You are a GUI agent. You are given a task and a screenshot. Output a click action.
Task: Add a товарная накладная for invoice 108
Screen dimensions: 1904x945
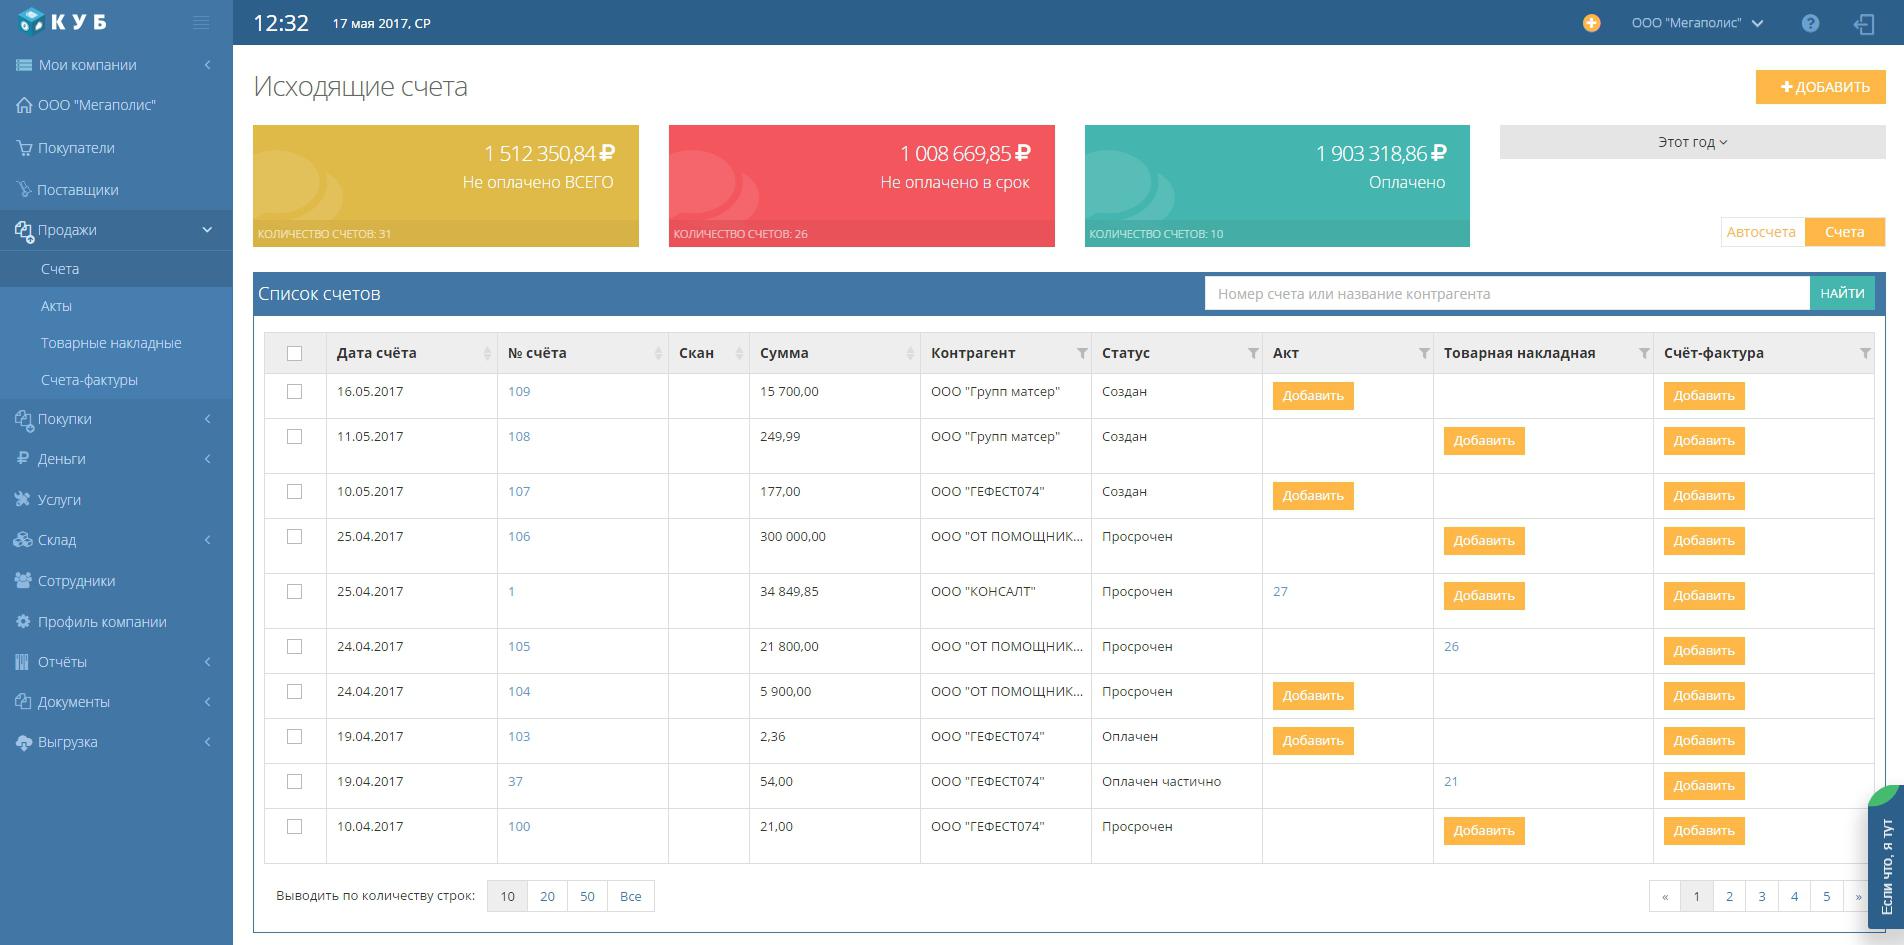1484,441
